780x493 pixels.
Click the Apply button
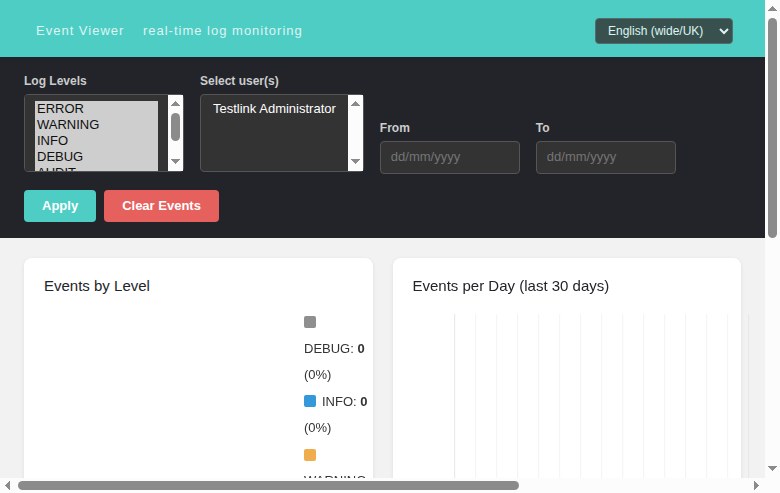click(x=60, y=206)
